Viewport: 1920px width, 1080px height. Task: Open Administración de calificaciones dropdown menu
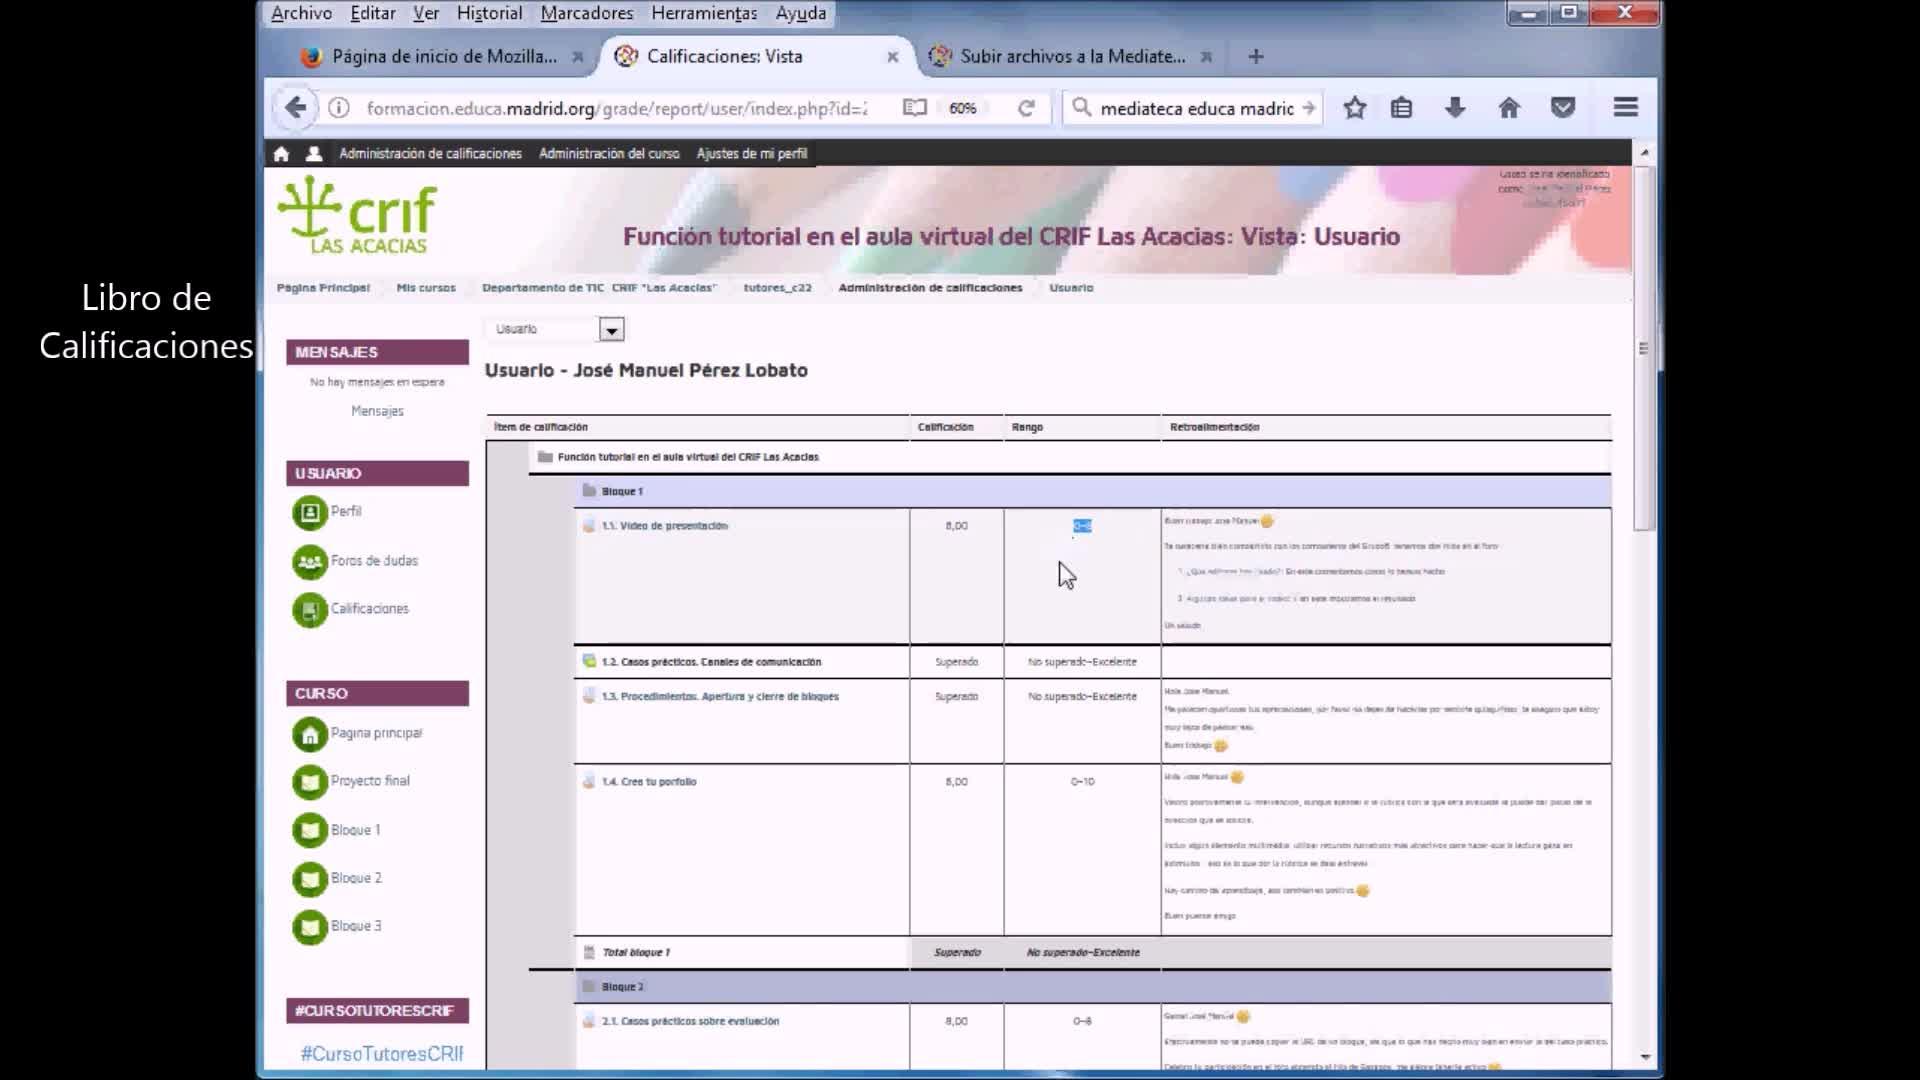click(x=430, y=154)
